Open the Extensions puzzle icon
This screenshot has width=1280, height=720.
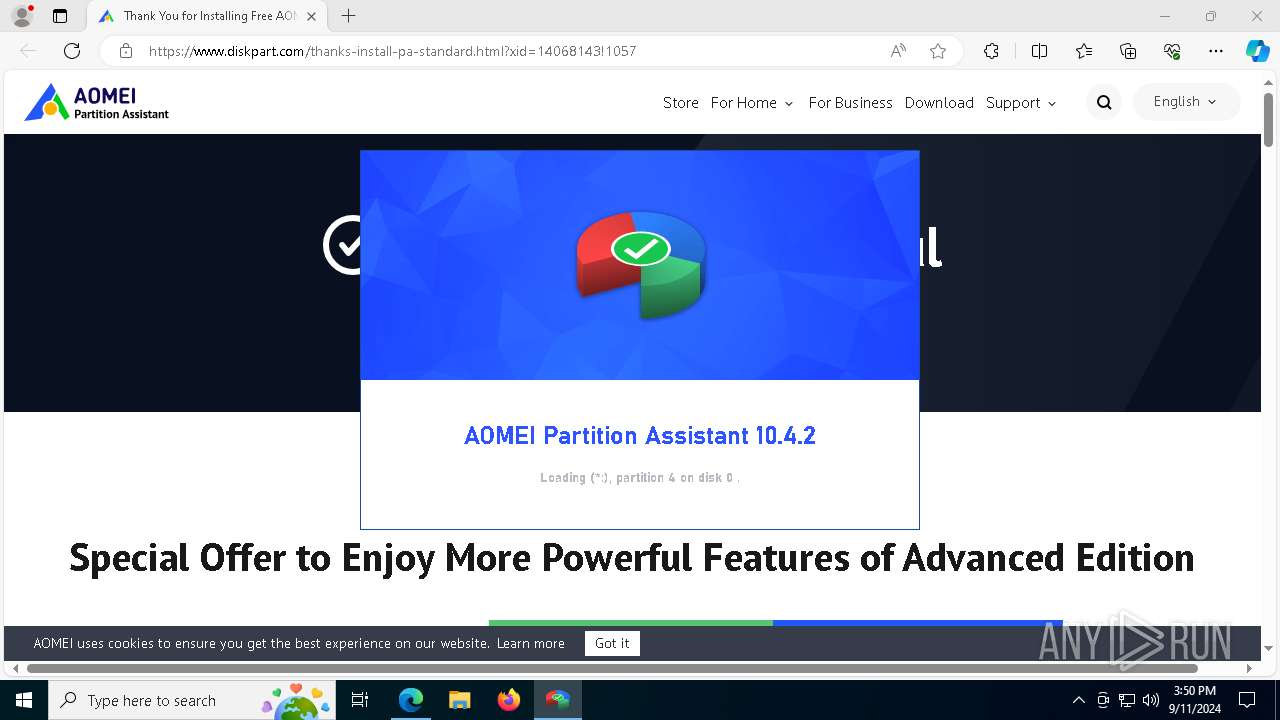pos(991,51)
